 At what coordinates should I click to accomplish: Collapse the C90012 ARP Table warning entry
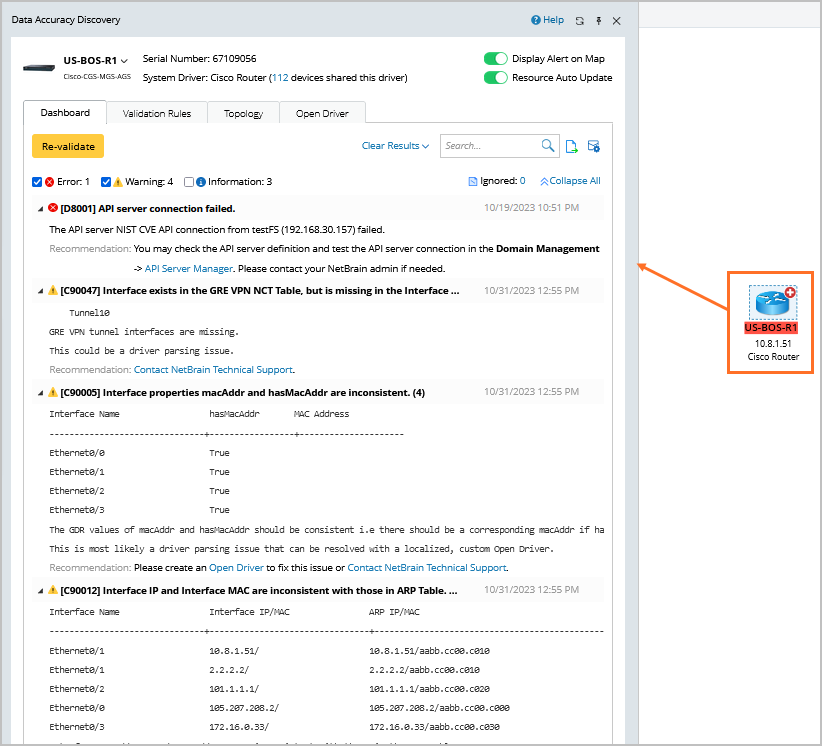pyautogui.click(x=40, y=591)
